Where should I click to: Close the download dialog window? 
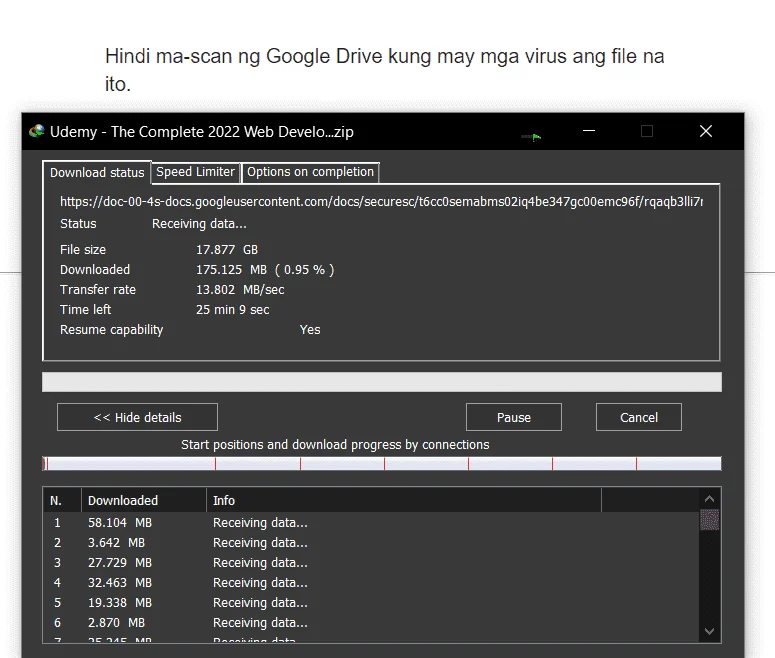[706, 131]
